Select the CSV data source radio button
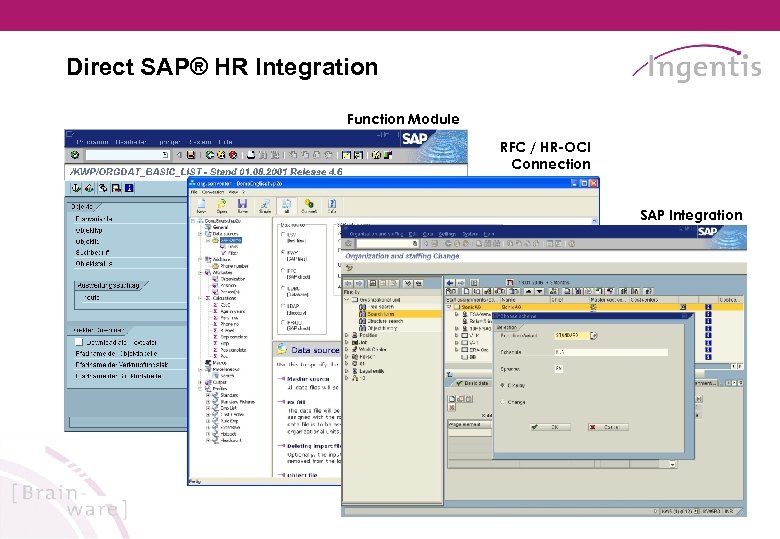The height and width of the screenshot is (539, 780). pos(283,234)
